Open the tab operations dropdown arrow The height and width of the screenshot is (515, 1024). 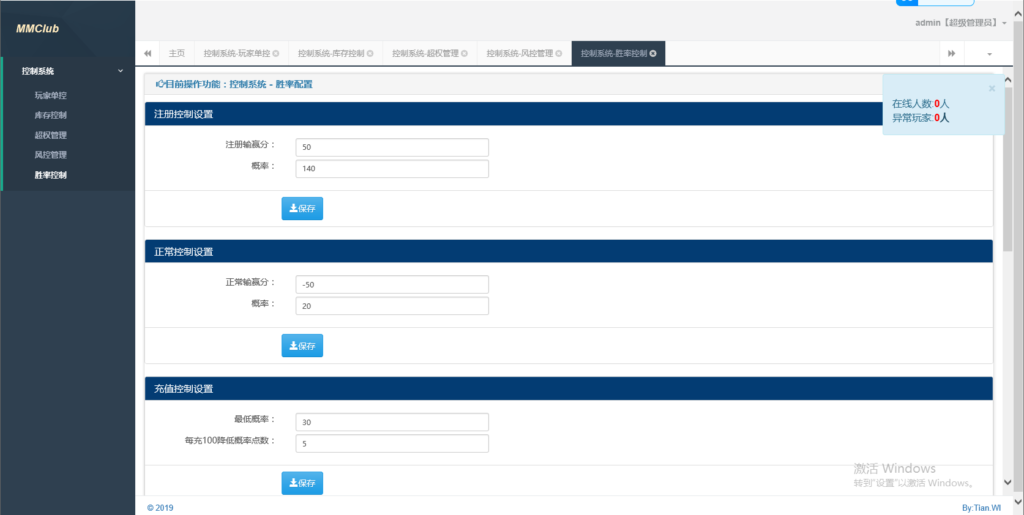989,53
